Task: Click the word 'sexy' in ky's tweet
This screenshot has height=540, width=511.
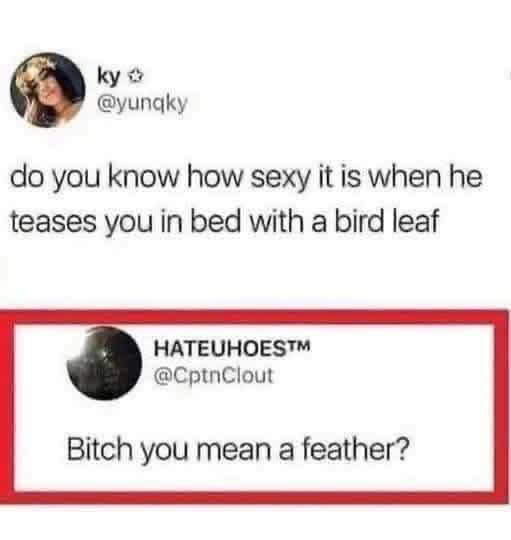Action: 280,180
